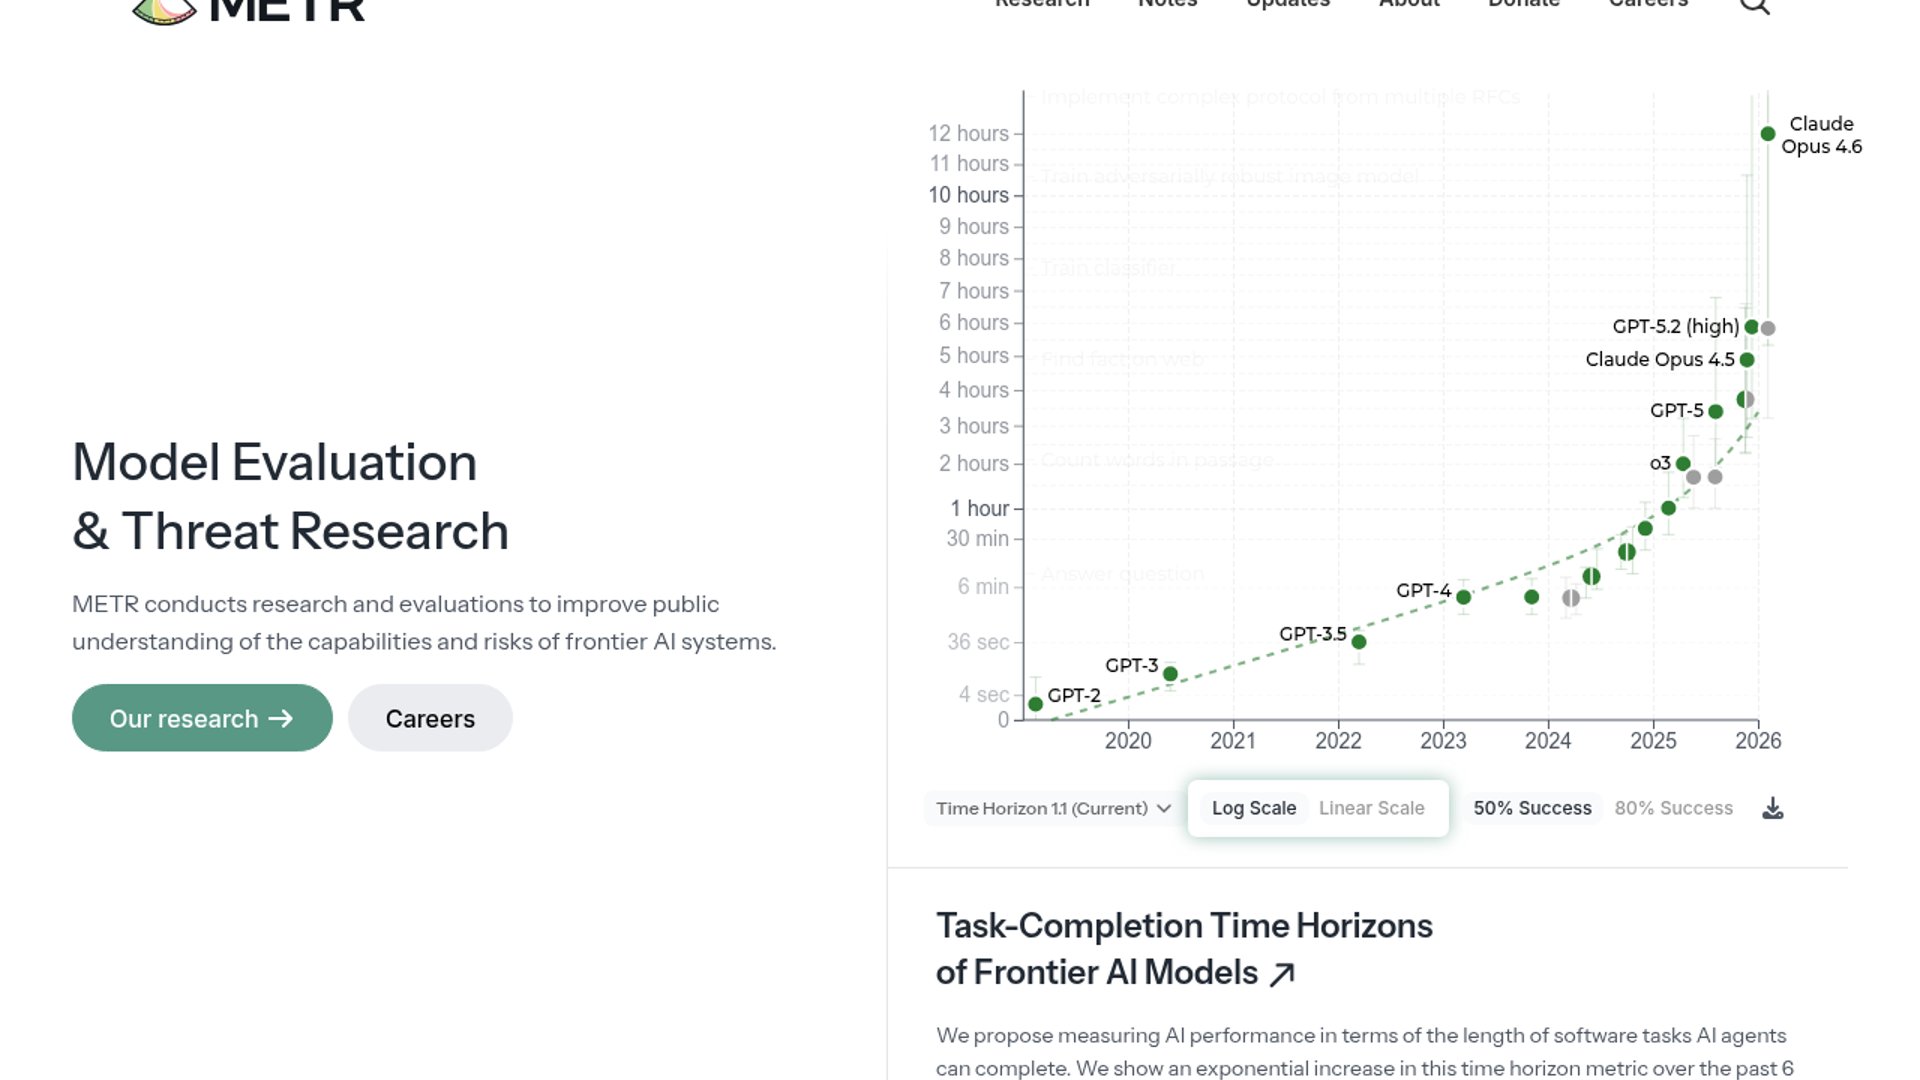
Task: Select the Log Scale option
Action: (1253, 808)
